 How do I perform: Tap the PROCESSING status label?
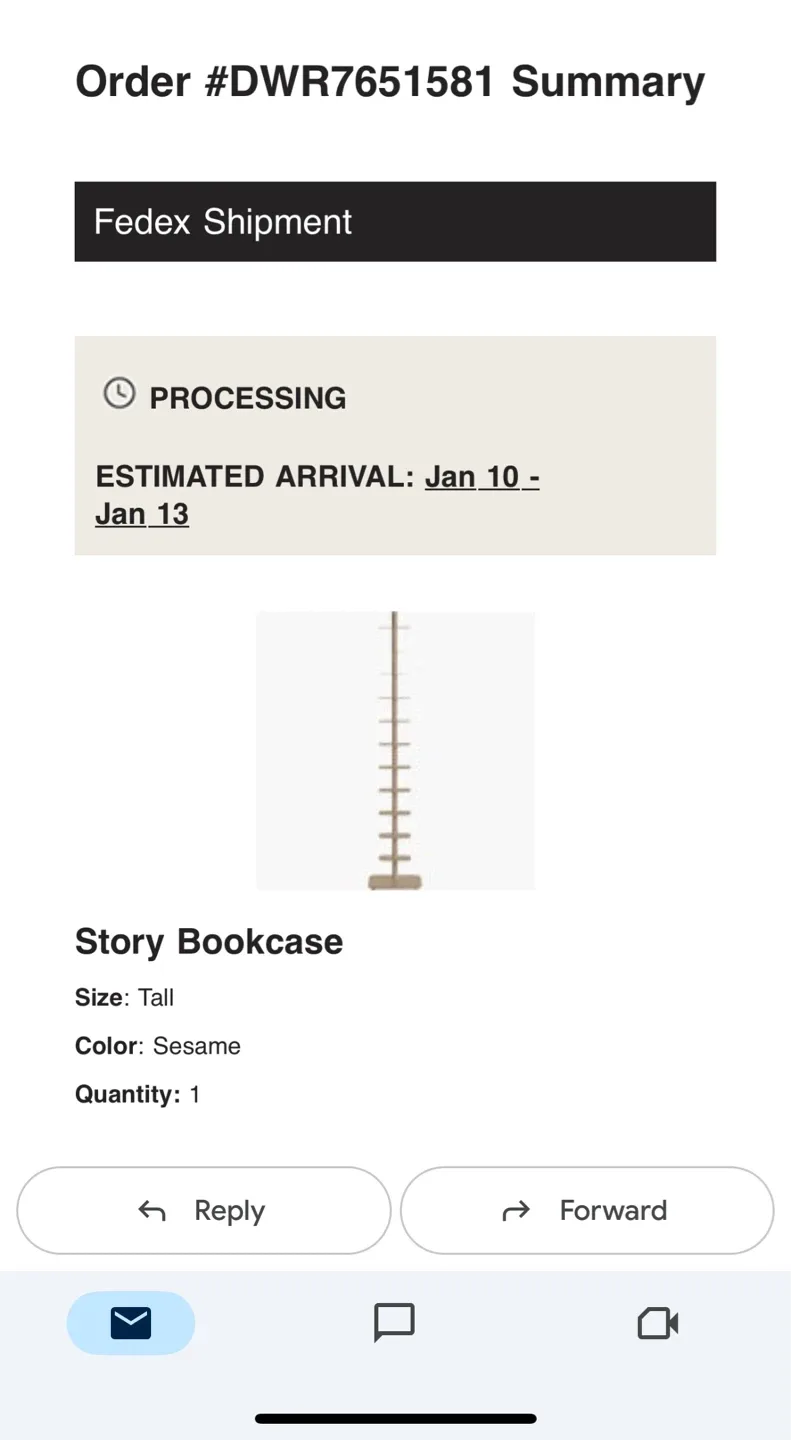click(x=247, y=398)
